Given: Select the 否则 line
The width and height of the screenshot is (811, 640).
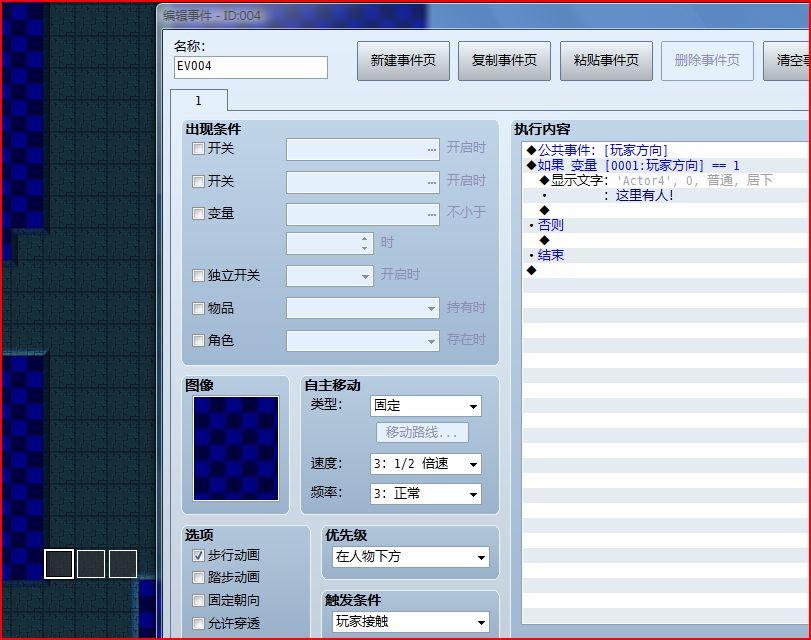Looking at the screenshot, I should coord(666,225).
